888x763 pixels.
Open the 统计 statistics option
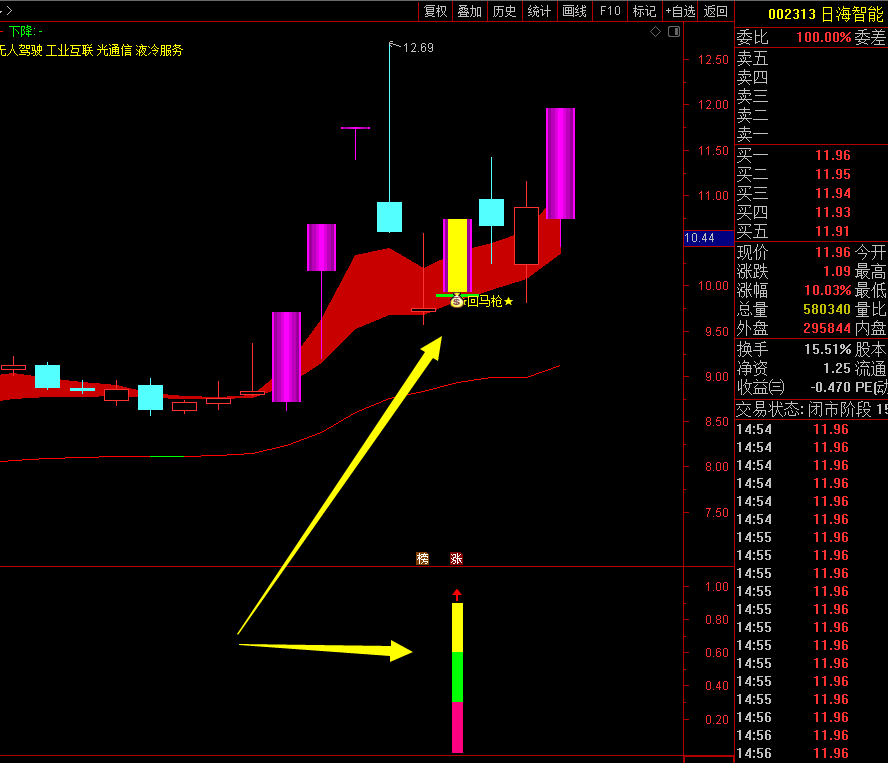pyautogui.click(x=539, y=11)
